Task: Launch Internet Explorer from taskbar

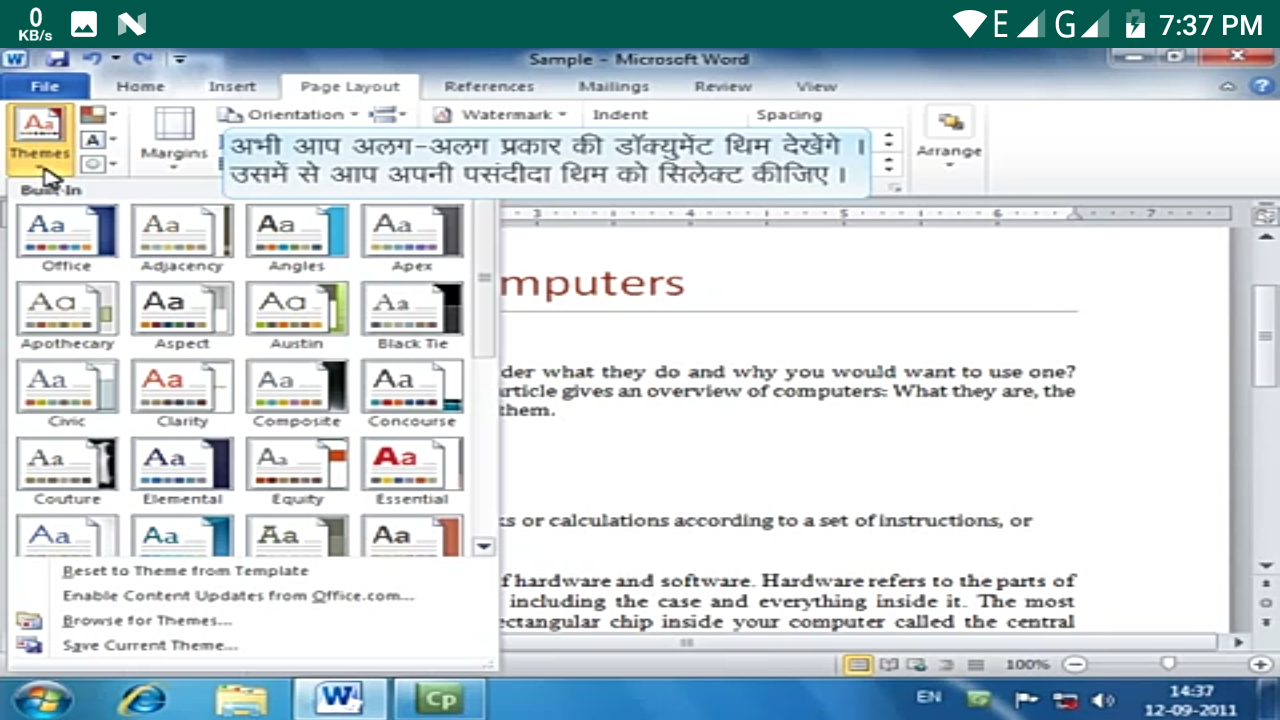Action: (x=142, y=698)
